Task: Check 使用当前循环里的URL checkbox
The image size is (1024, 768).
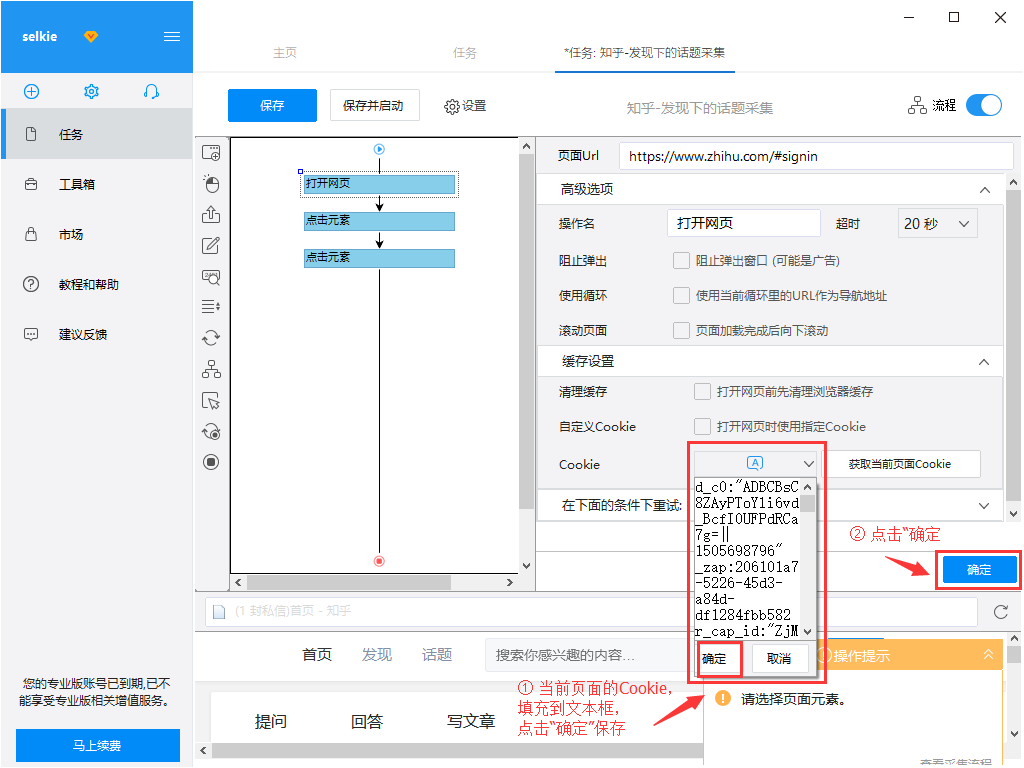Action: click(681, 295)
